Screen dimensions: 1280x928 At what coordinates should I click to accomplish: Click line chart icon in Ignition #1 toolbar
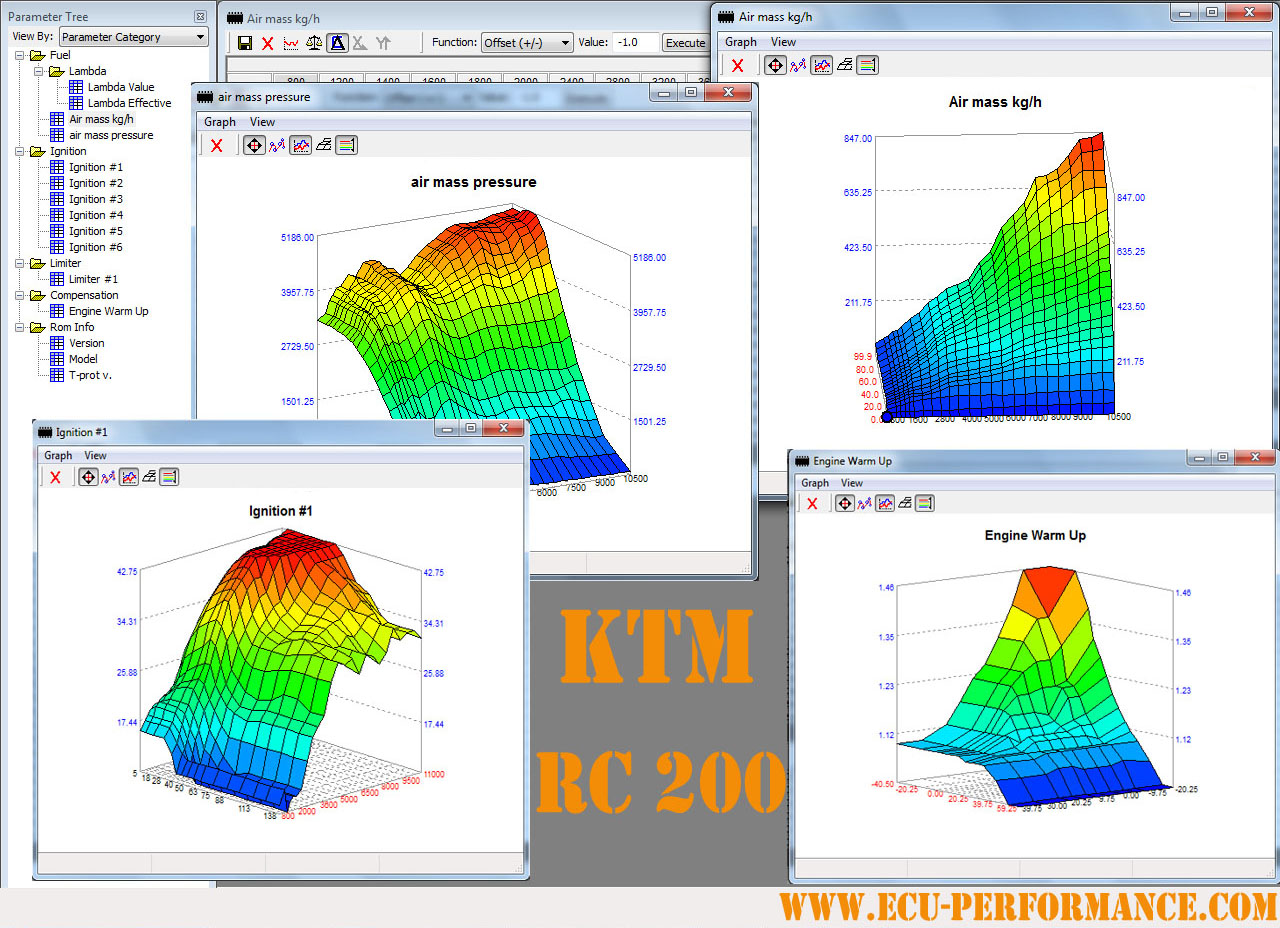coord(109,477)
